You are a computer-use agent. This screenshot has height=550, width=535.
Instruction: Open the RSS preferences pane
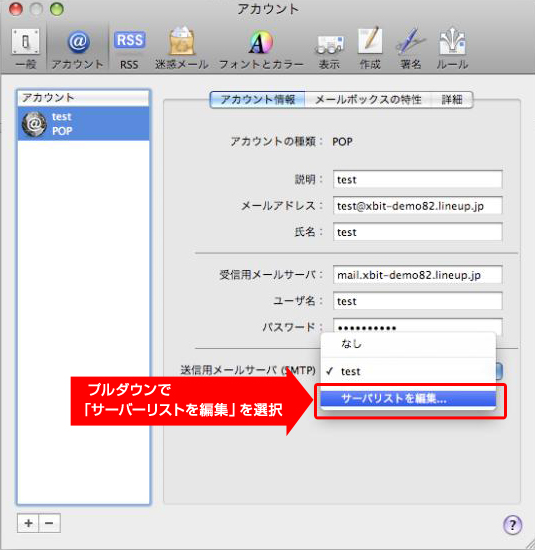pyautogui.click(x=129, y=49)
